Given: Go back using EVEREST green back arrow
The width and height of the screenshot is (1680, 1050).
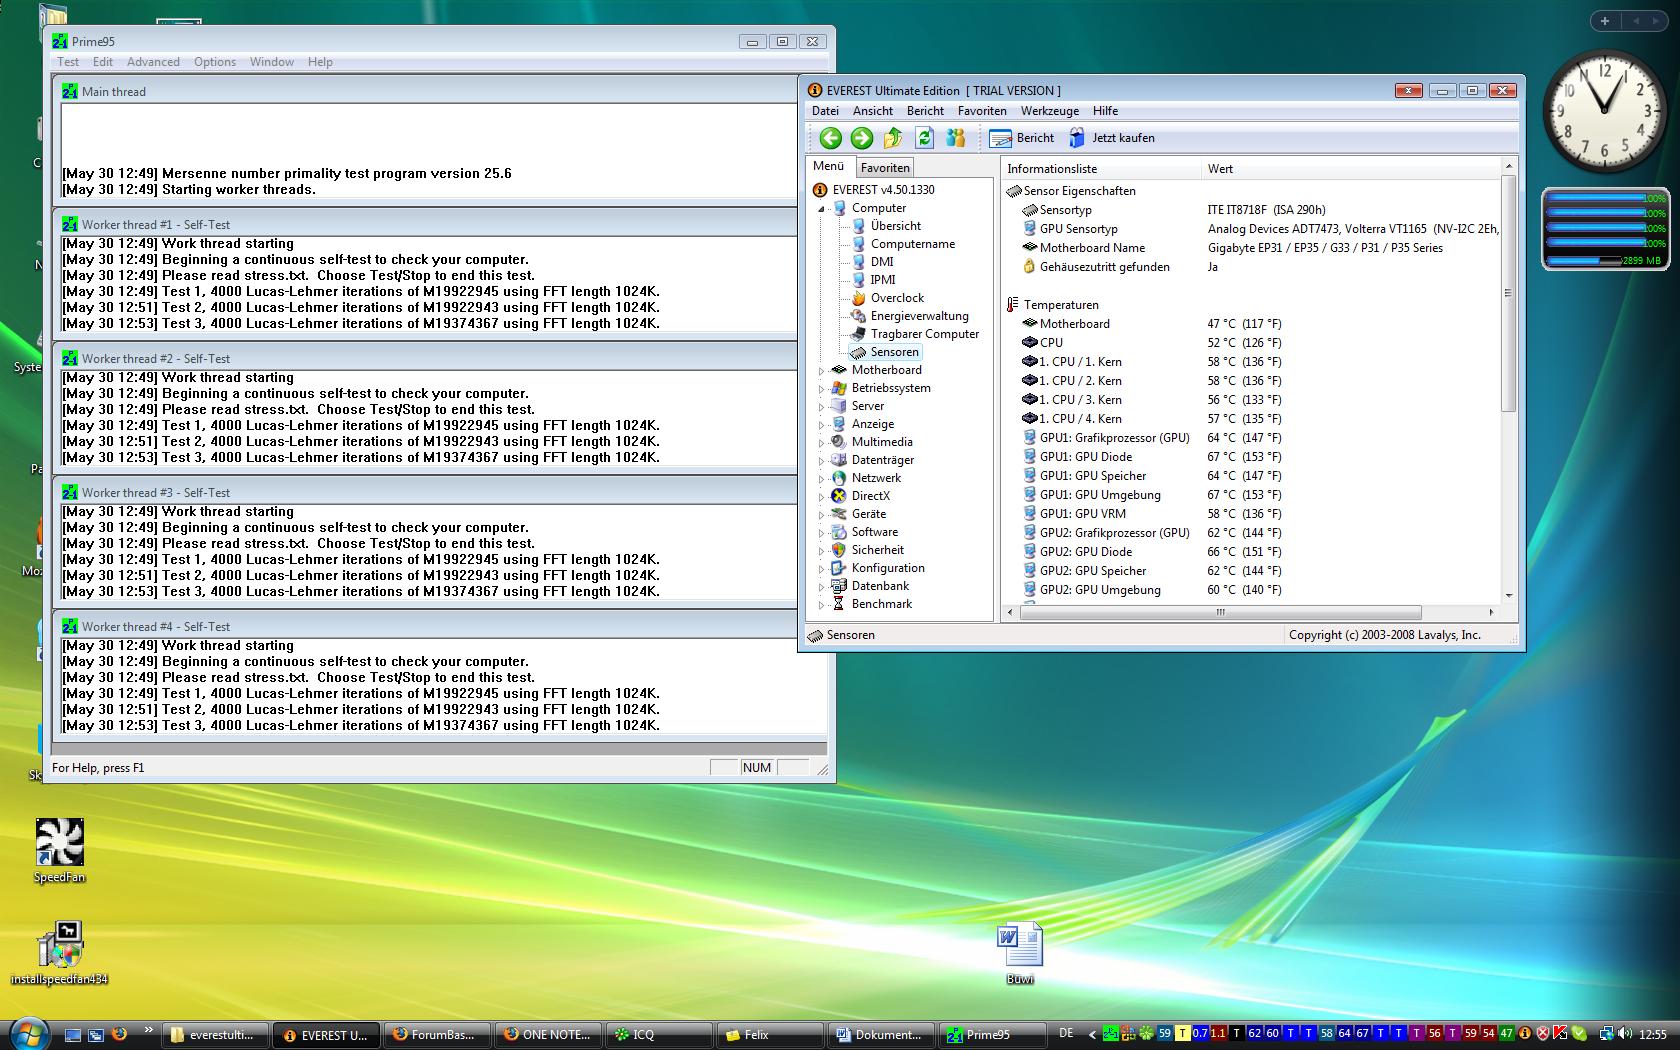Looking at the screenshot, I should (x=830, y=138).
